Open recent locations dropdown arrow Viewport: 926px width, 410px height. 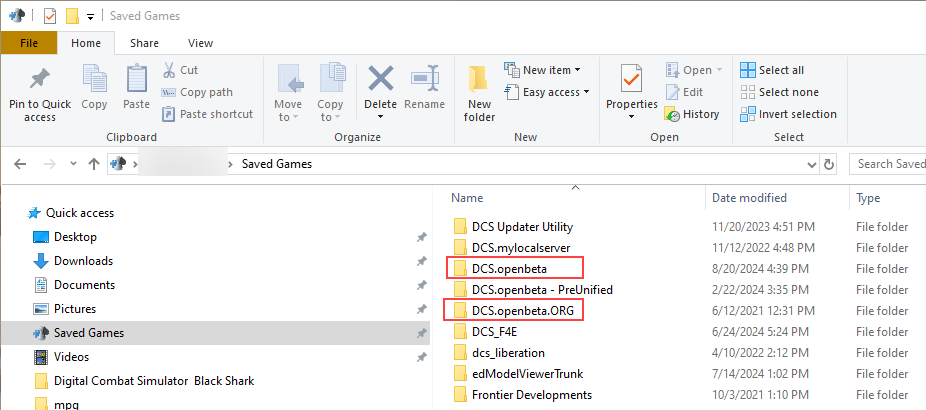[x=73, y=164]
